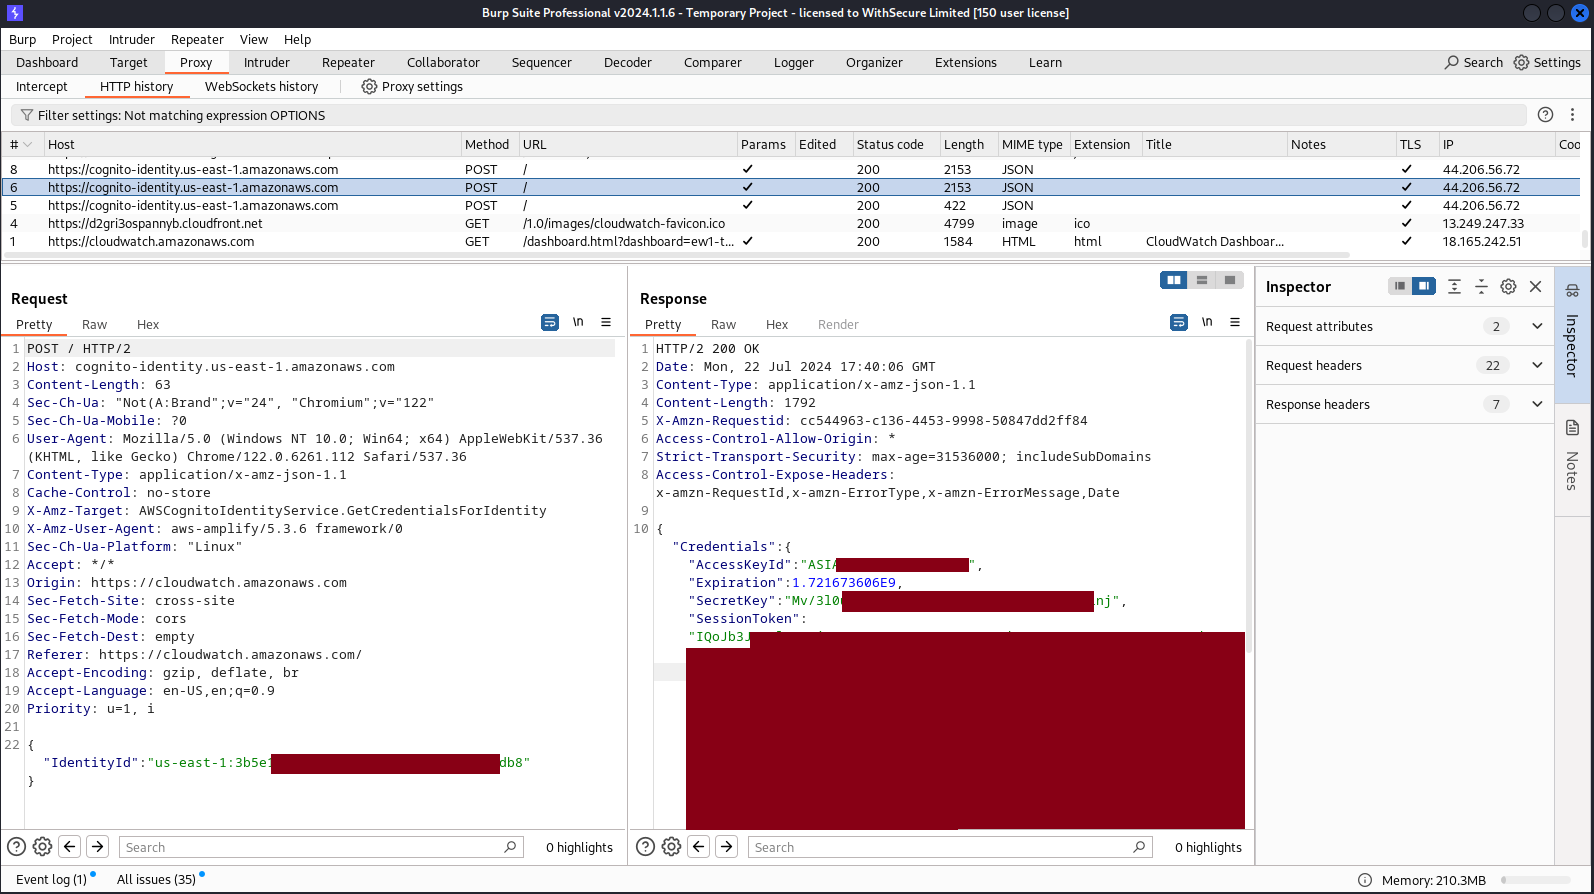Image resolution: width=1594 pixels, height=894 pixels.
Task: Toggle the Response pane word wrap icon
Action: (1179, 322)
